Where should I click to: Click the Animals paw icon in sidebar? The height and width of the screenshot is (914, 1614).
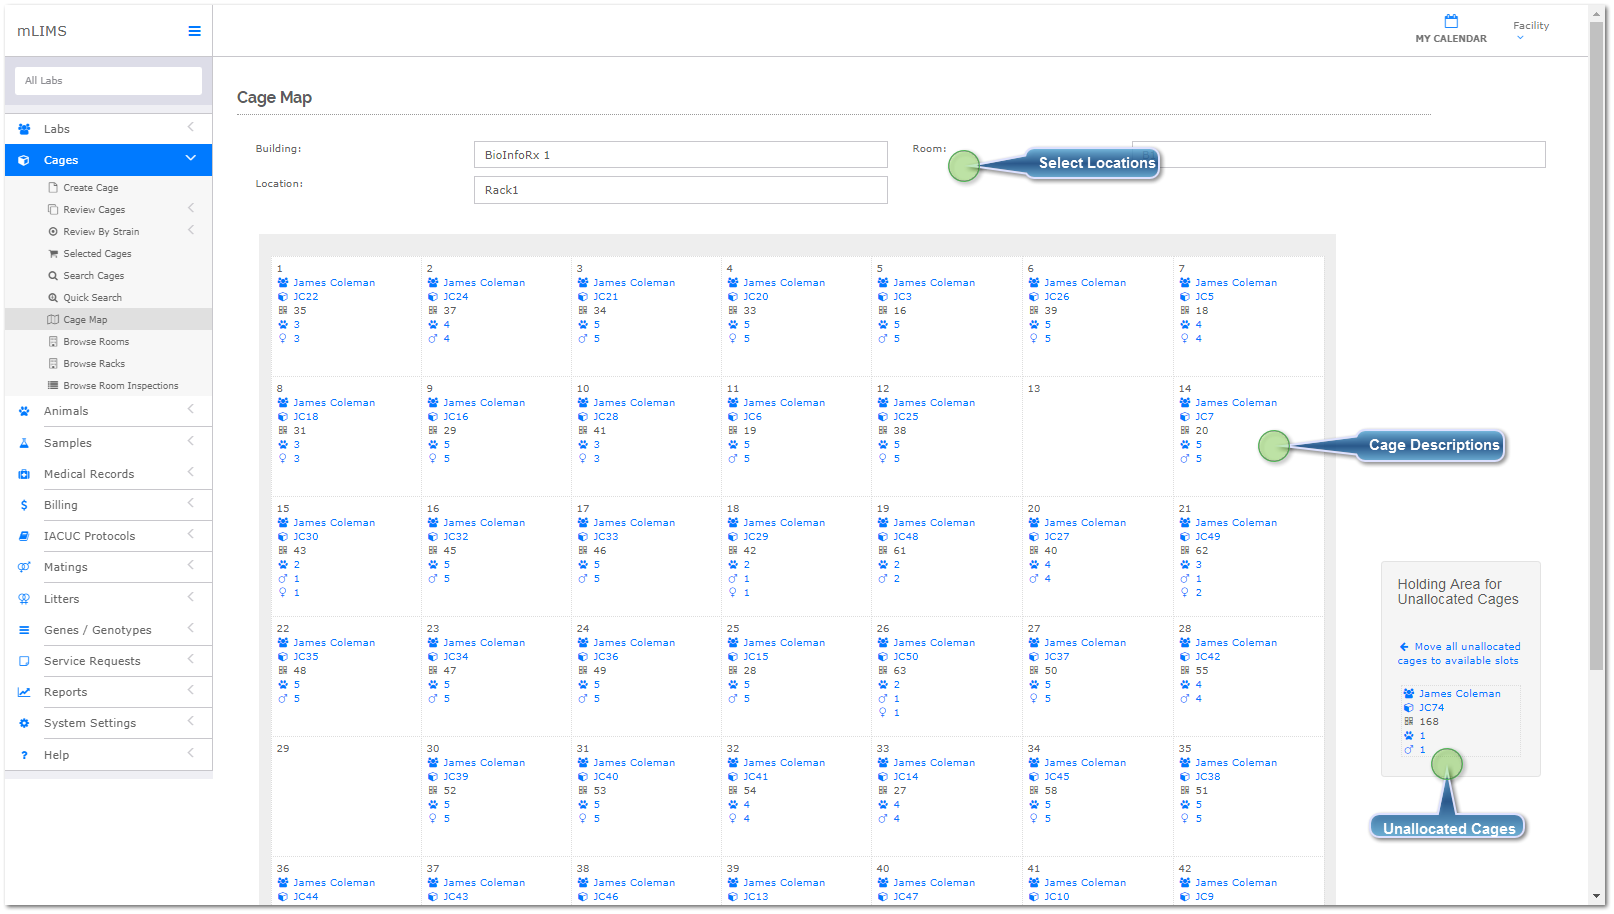(24, 411)
